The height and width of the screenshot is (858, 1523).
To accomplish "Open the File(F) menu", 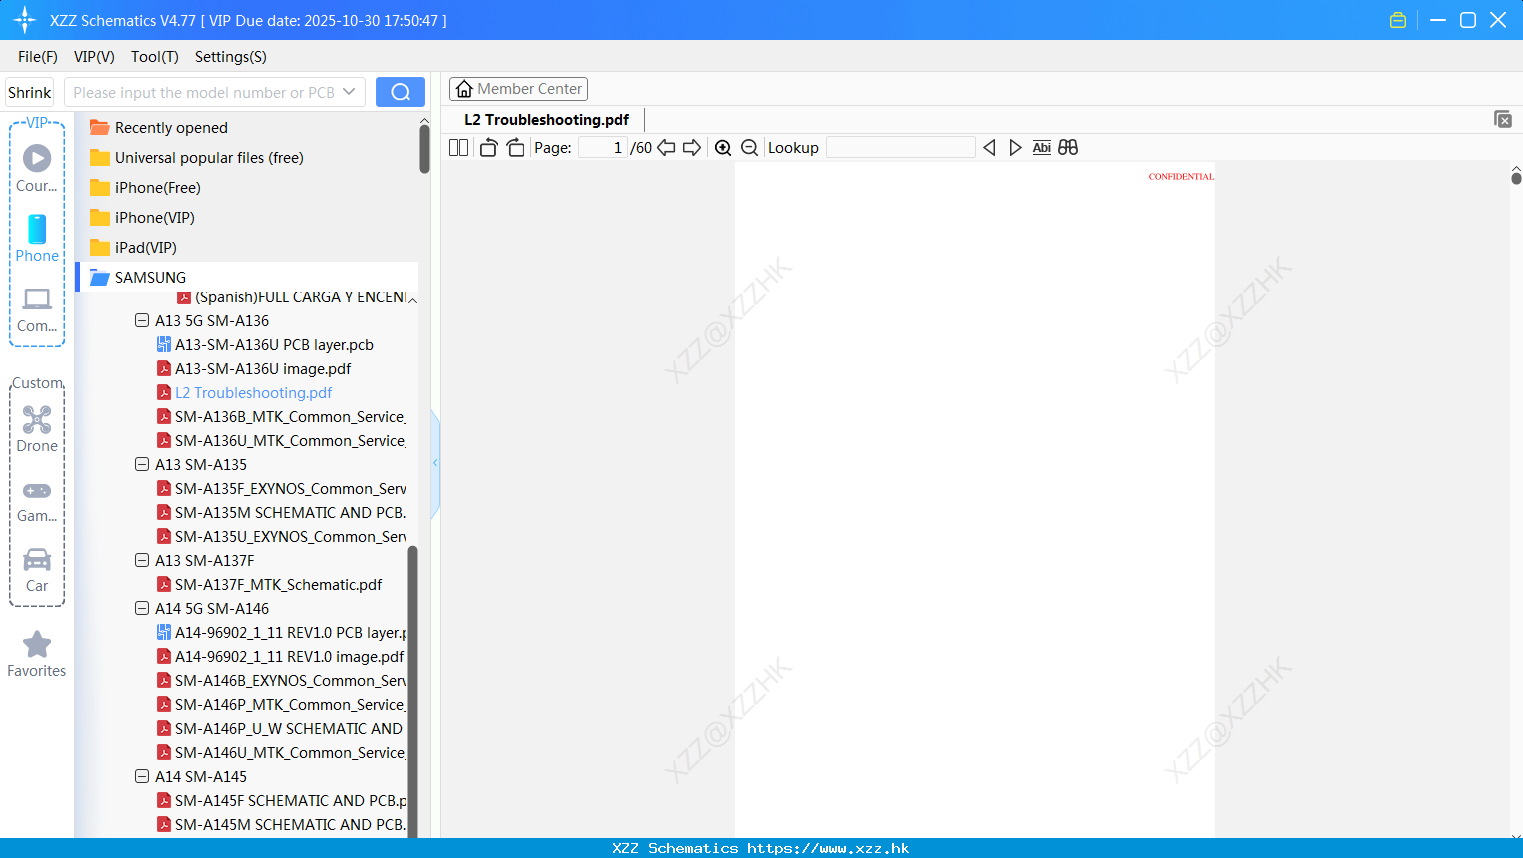I will pos(38,57).
